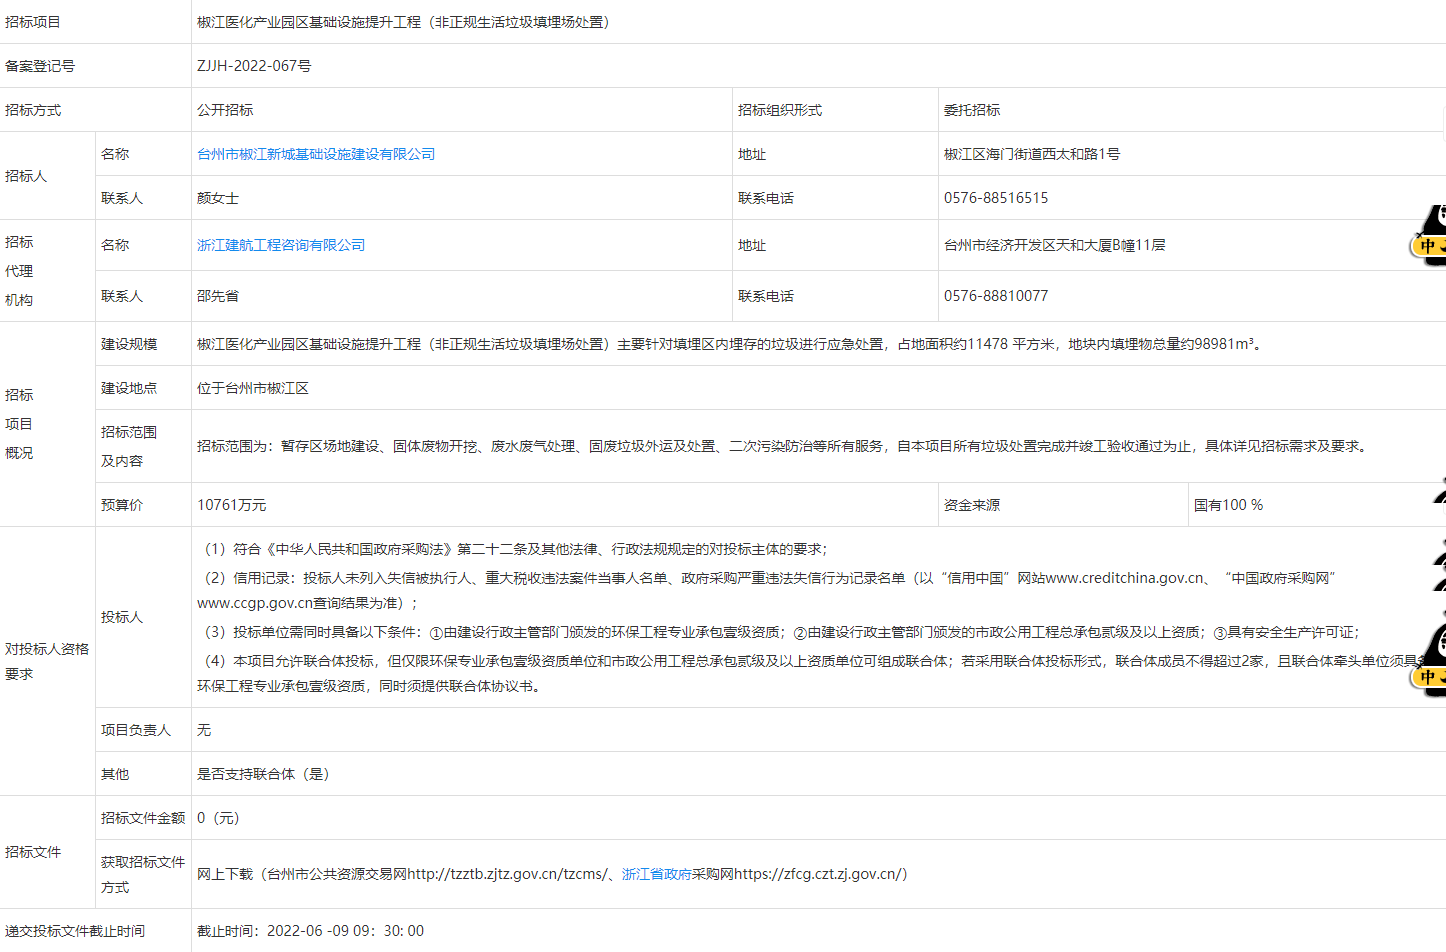This screenshot has height=952, width=1446.
Task: Open the 台州市椒江新城基础设施建设有限公司 link
Action: (x=315, y=154)
